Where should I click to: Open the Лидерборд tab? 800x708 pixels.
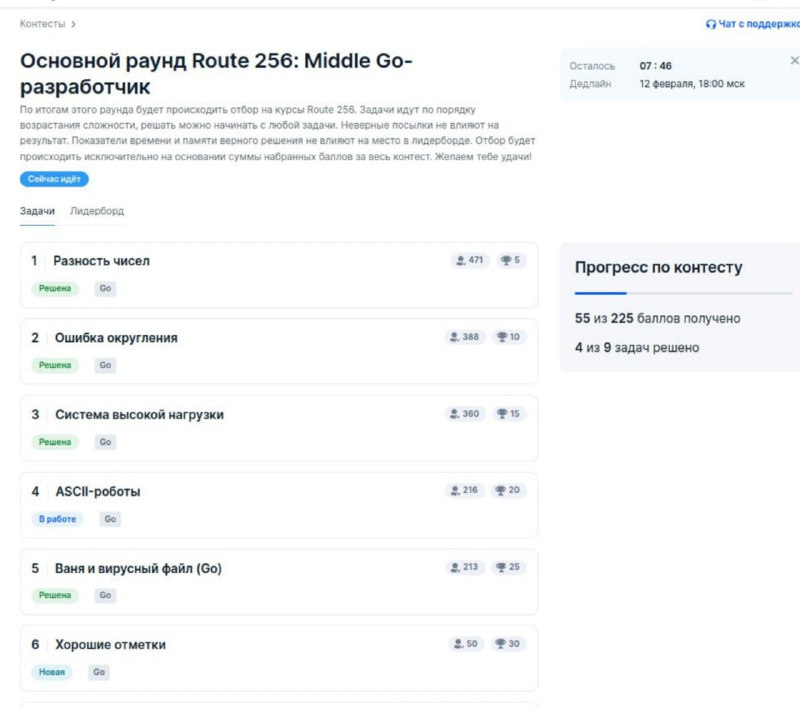click(x=97, y=211)
